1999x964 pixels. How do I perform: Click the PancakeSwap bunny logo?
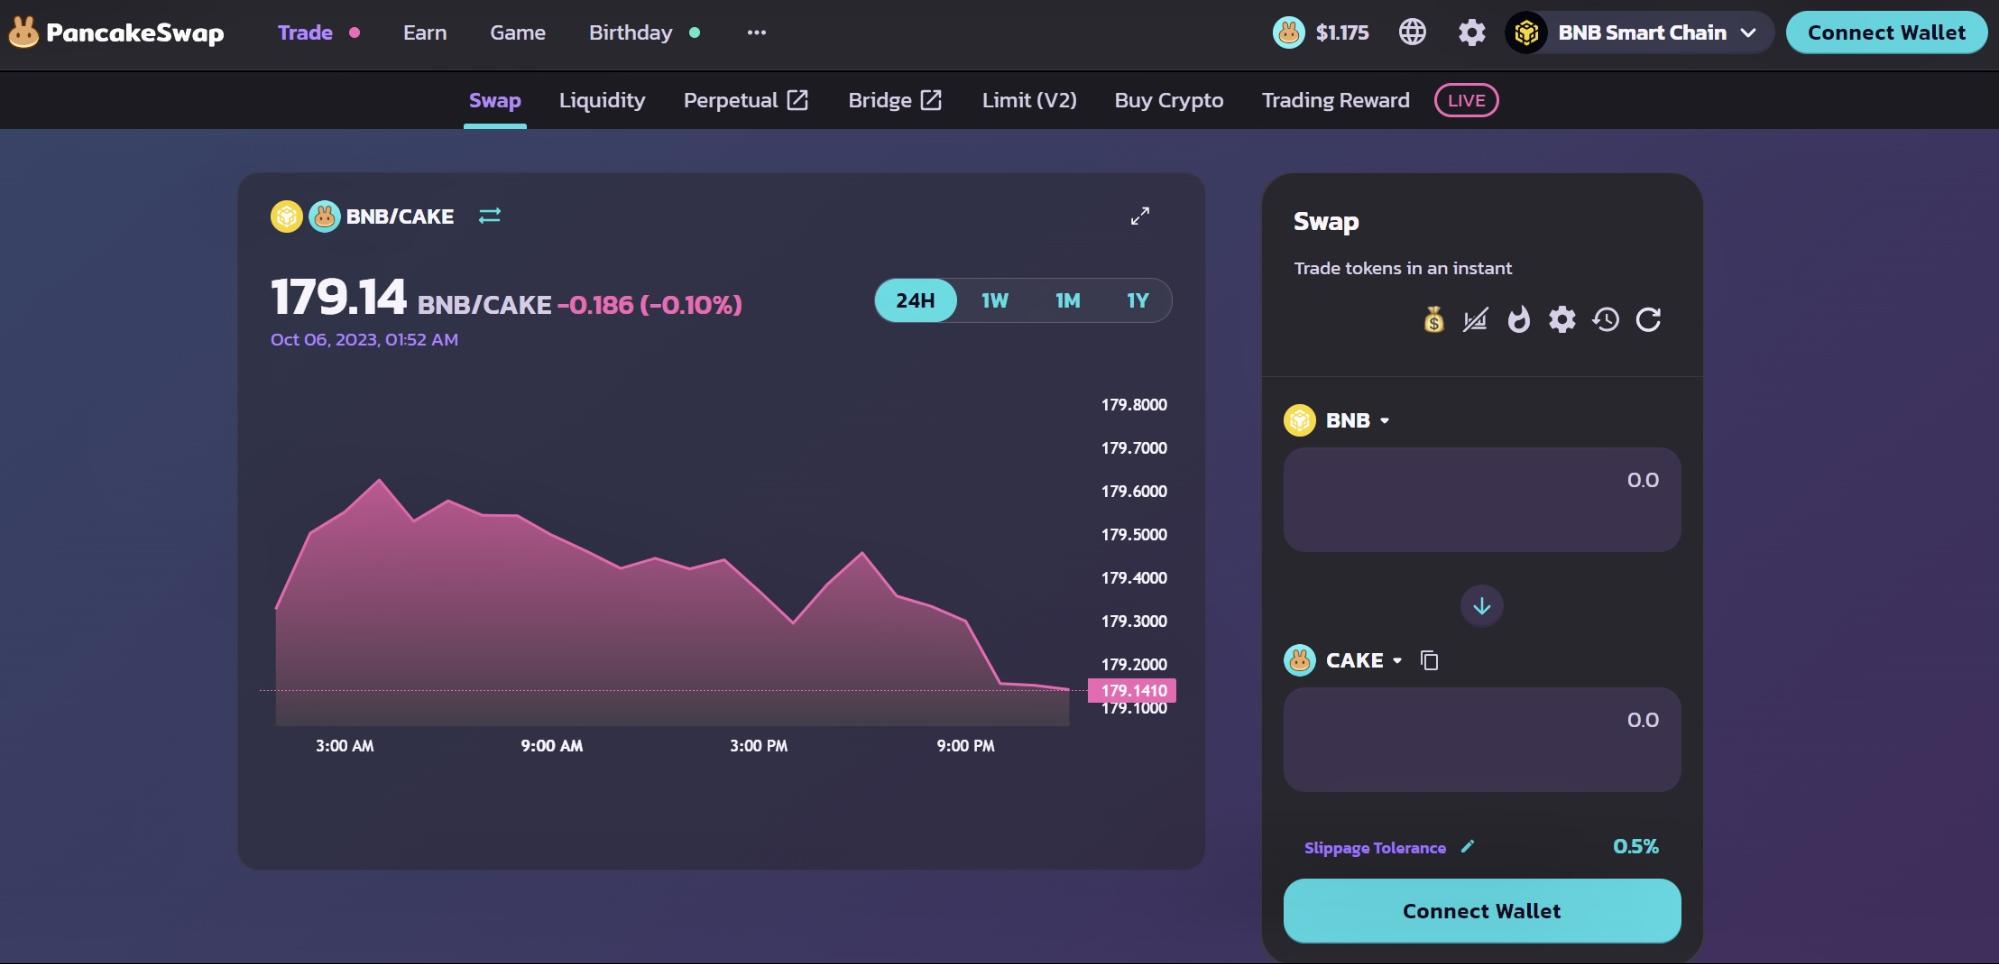24,32
